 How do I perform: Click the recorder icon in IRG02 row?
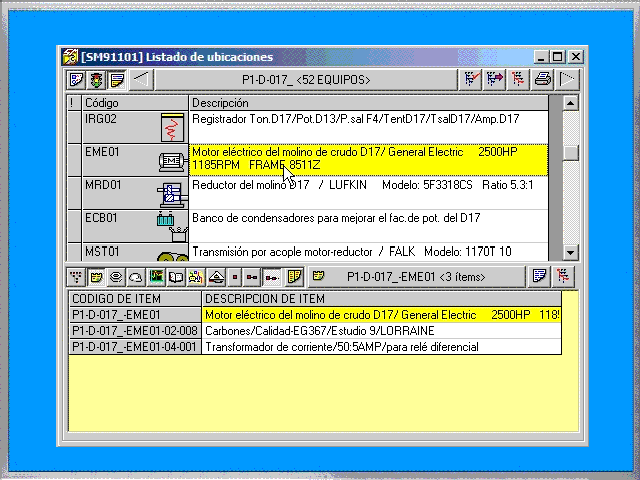[173, 127]
